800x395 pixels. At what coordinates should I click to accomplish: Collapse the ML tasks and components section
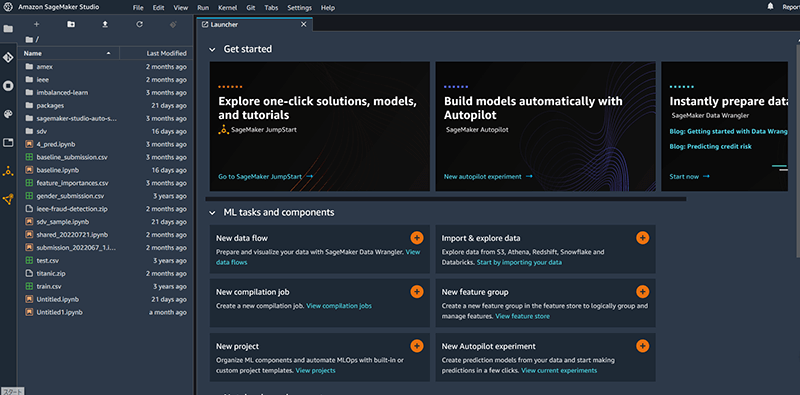coord(212,213)
